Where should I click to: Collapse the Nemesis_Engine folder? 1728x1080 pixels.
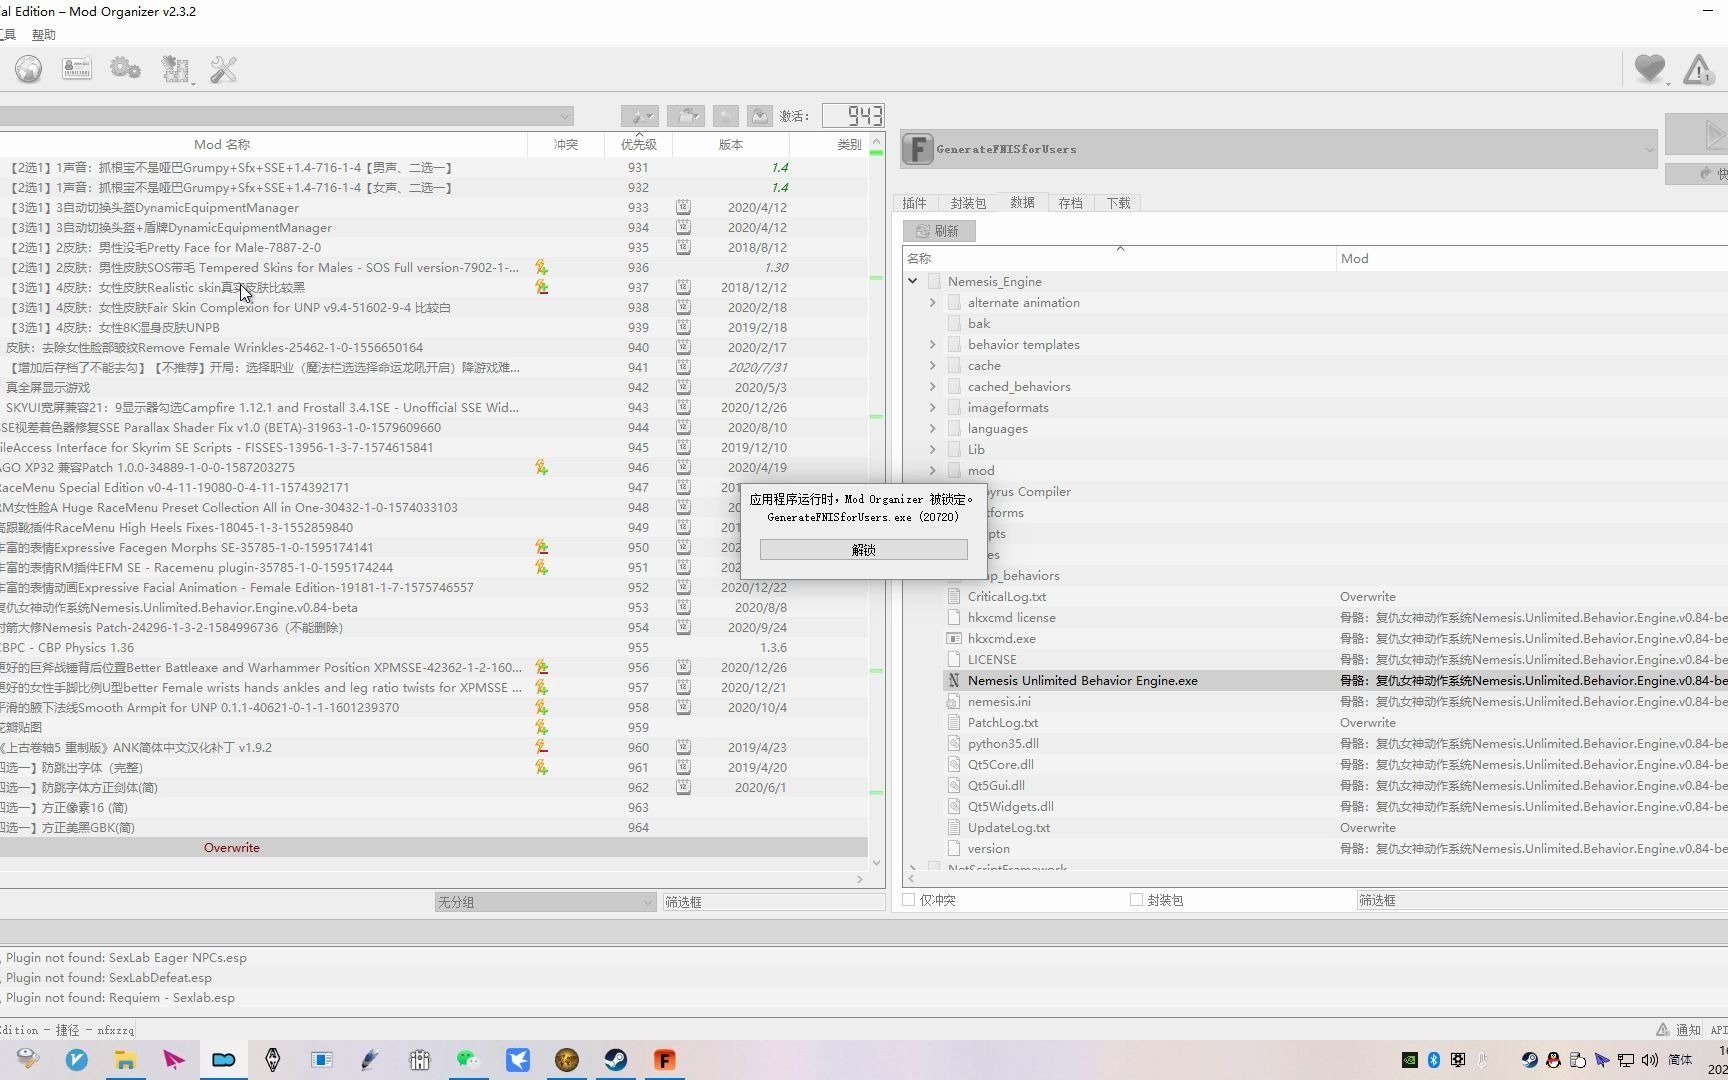[913, 281]
